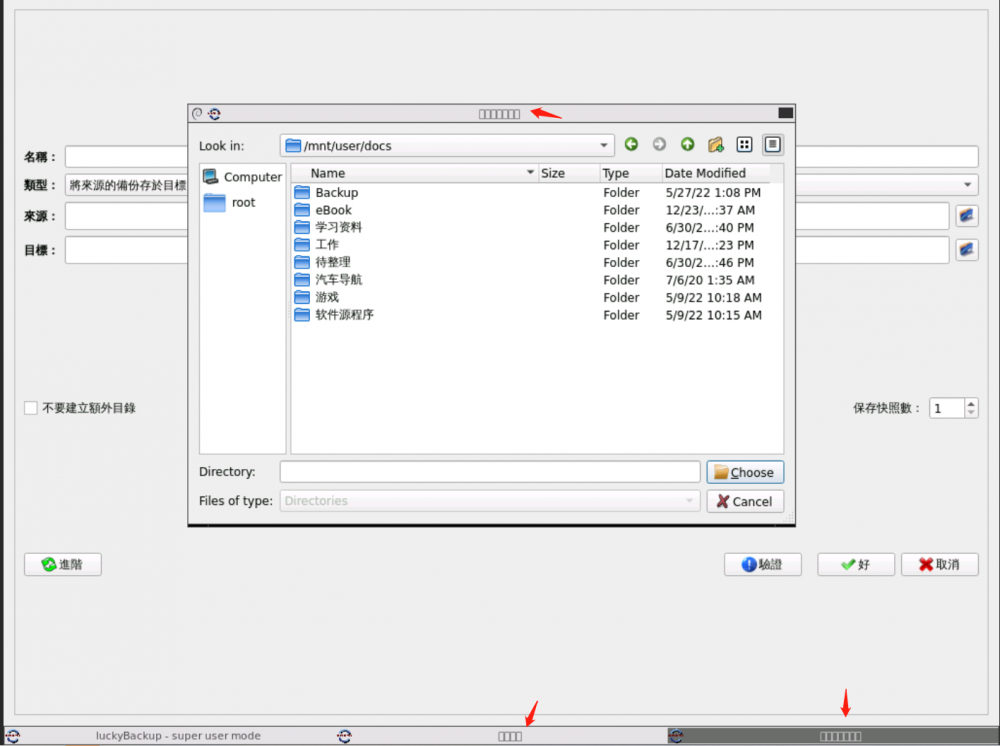Viewport: 1000px width, 746px height.
Task: Confirm with the 好 button
Action: point(856,564)
